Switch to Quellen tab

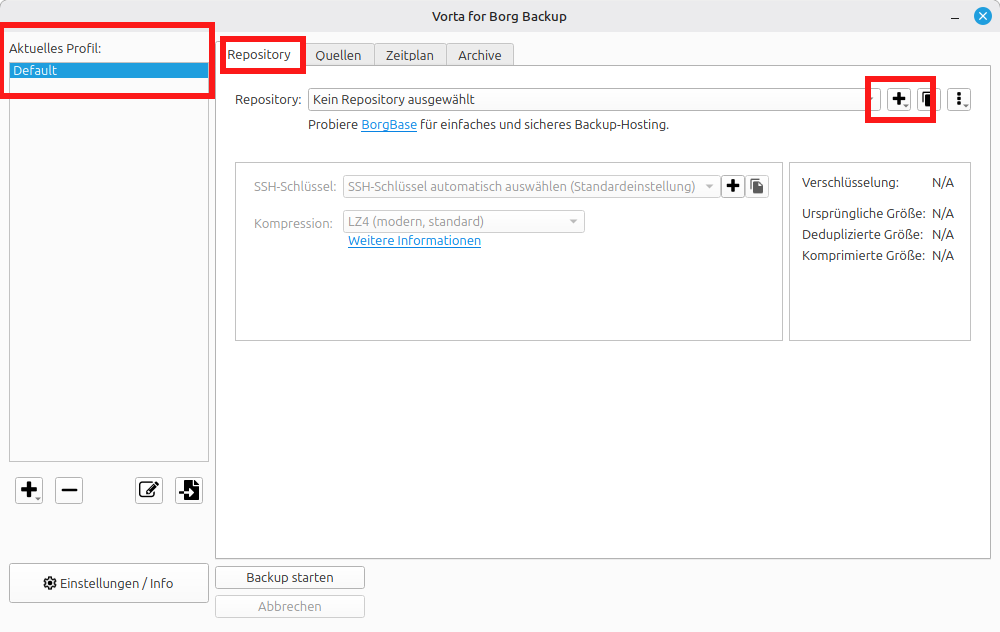pos(338,55)
